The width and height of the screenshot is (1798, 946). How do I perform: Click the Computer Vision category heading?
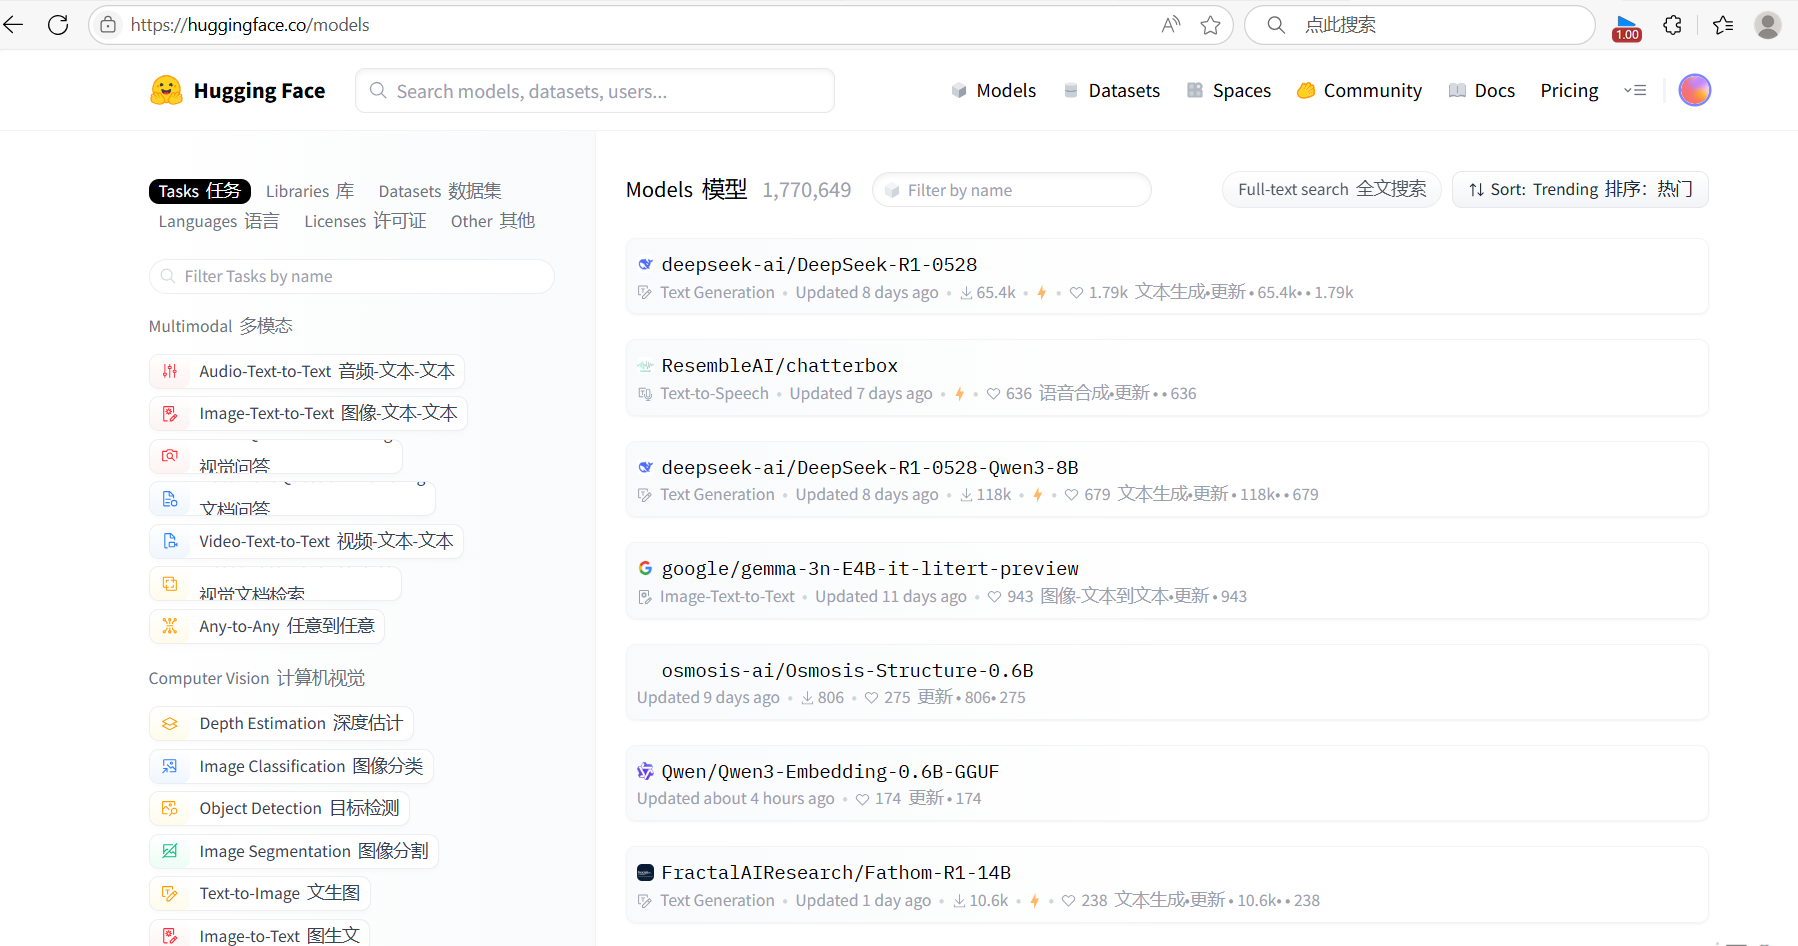click(257, 678)
